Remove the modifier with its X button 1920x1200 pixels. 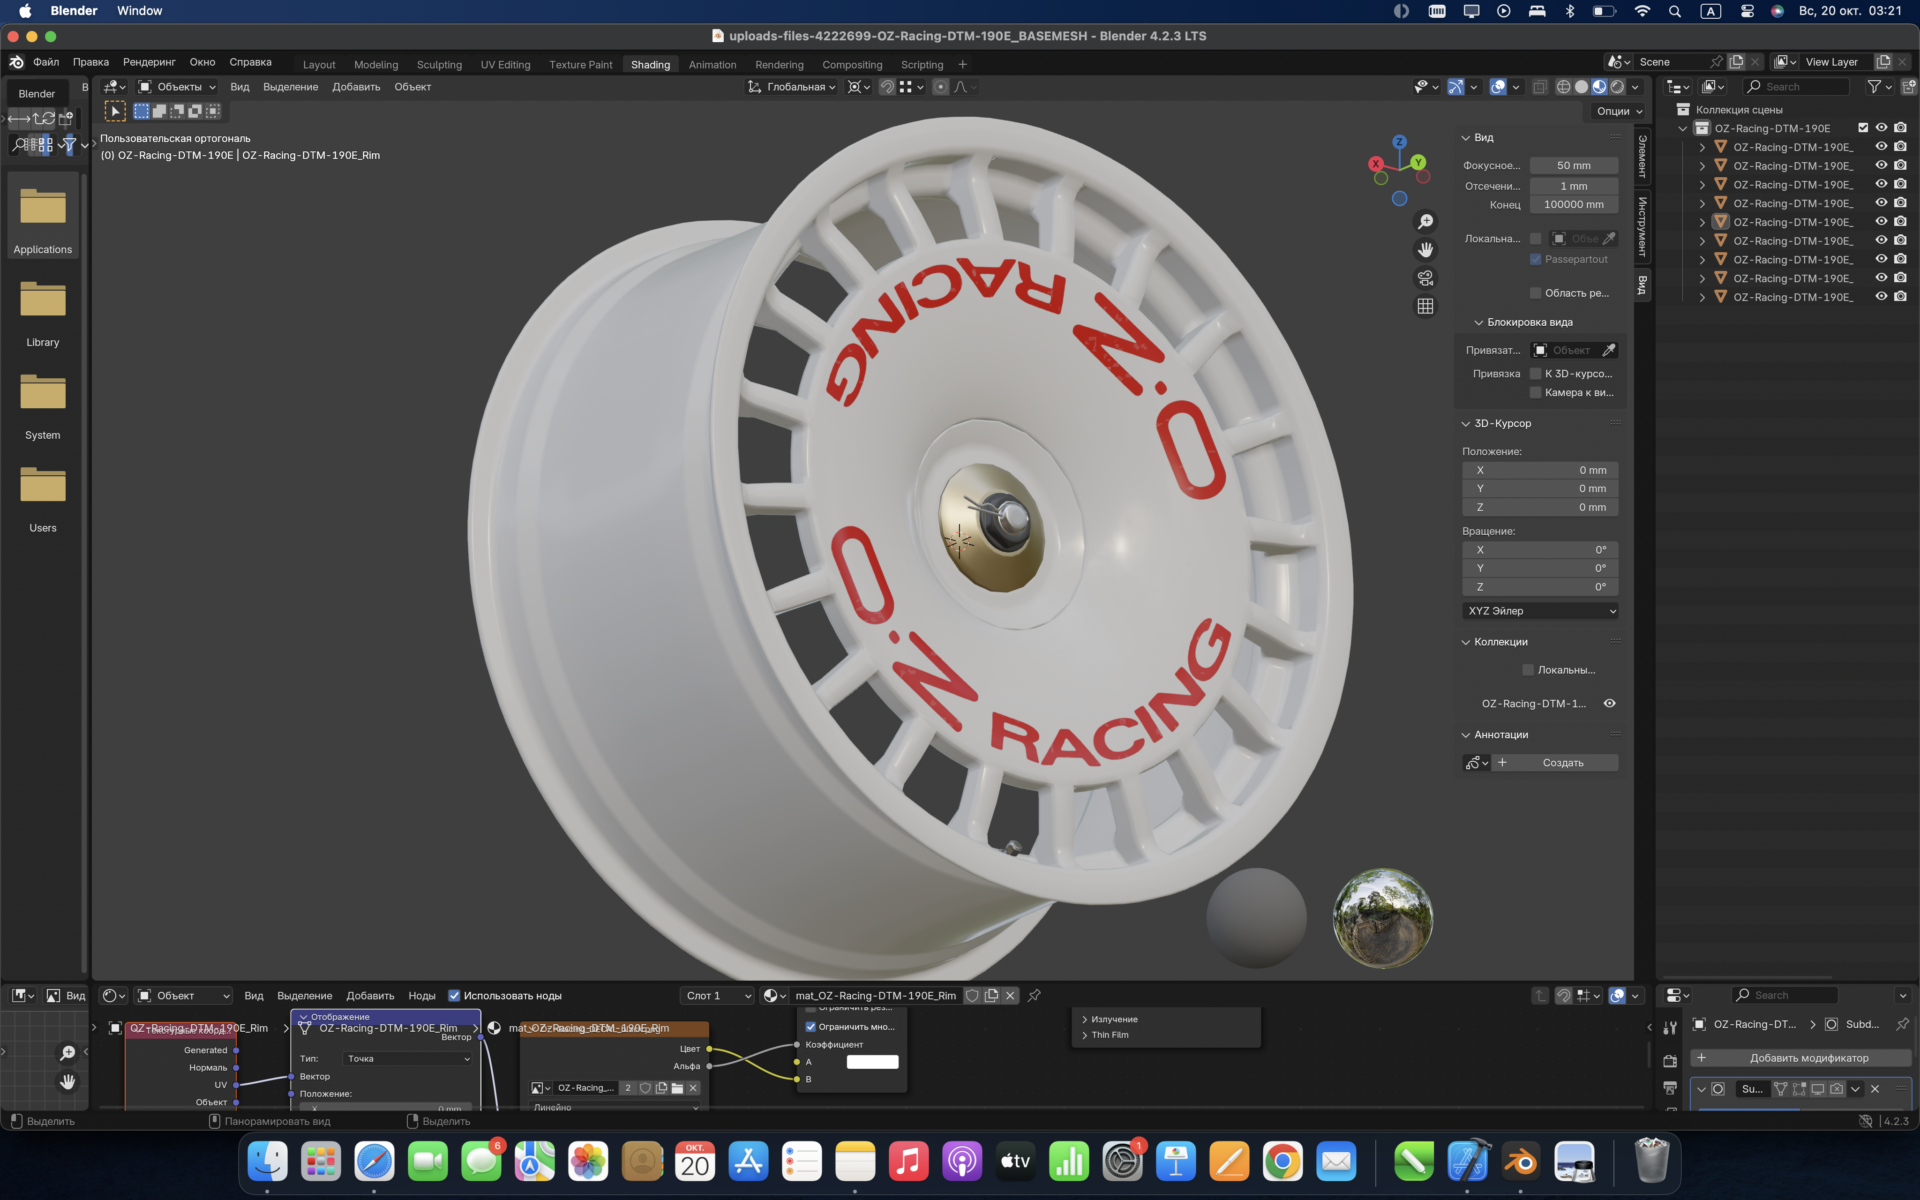[x=1875, y=1089]
